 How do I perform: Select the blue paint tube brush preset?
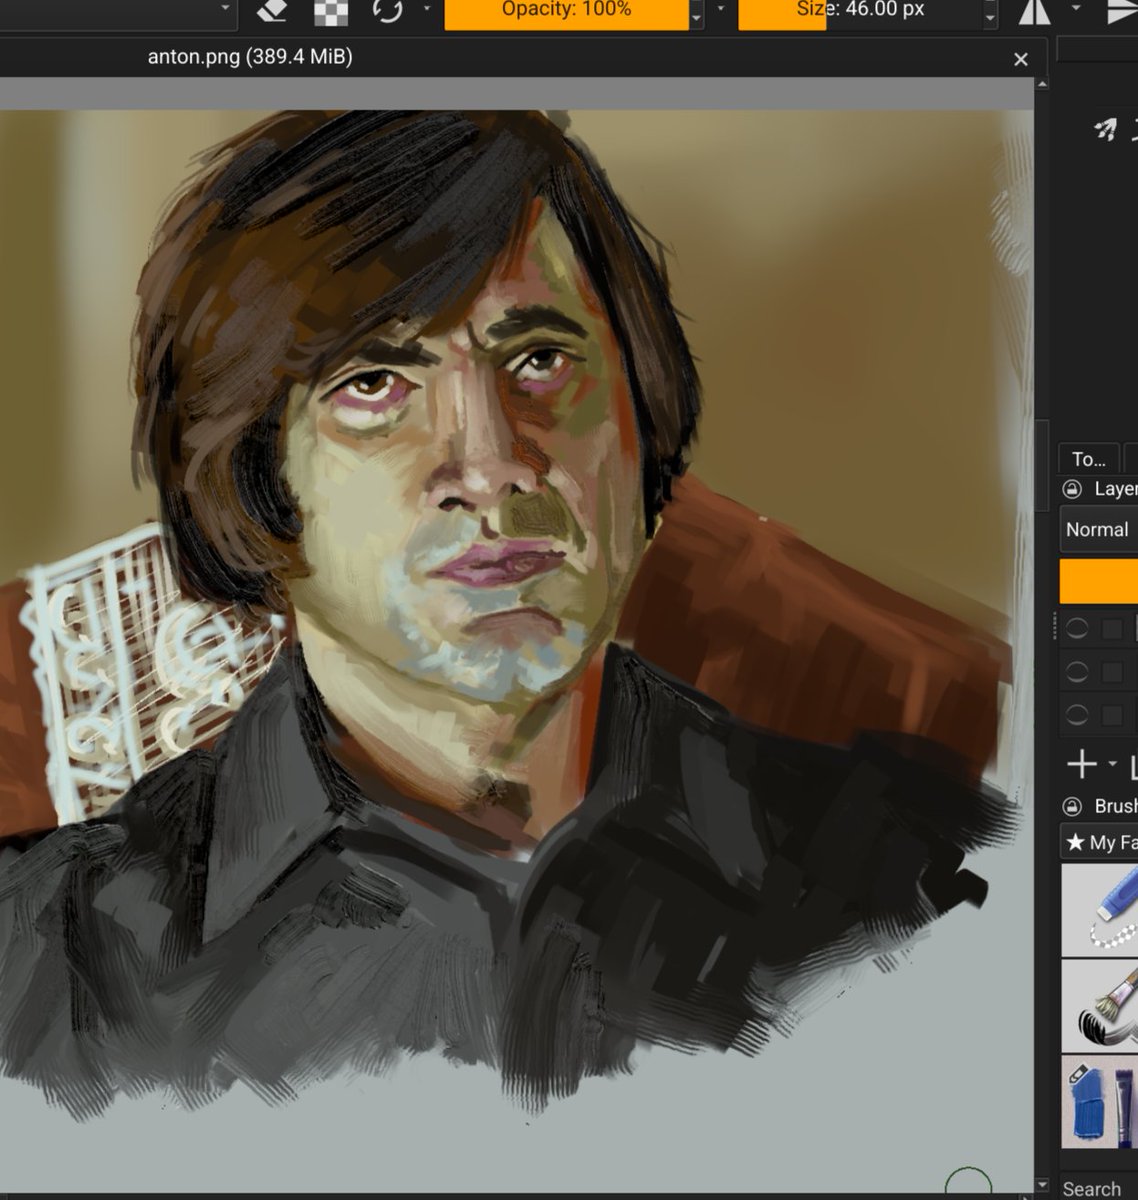1099,1101
